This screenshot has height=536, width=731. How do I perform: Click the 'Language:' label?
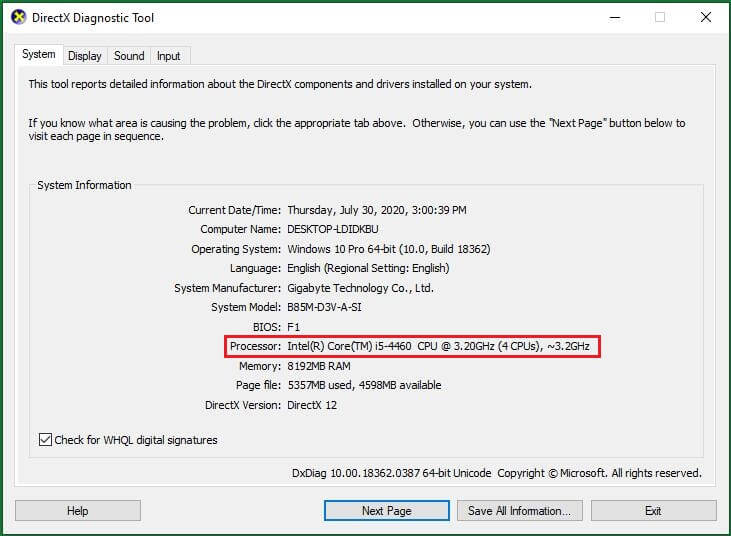(x=255, y=268)
